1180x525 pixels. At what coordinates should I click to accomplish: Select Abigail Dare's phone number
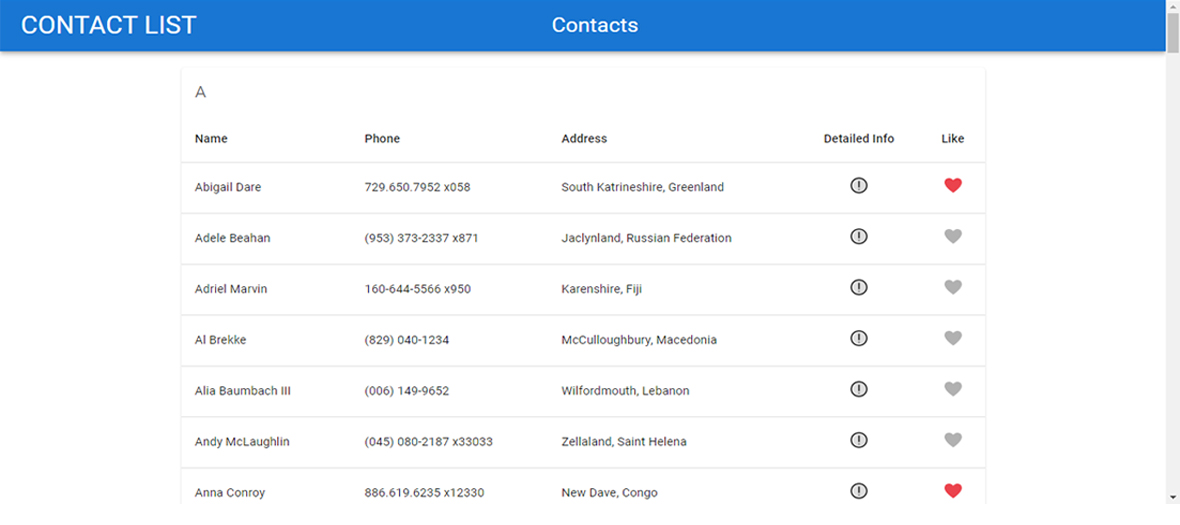click(417, 187)
